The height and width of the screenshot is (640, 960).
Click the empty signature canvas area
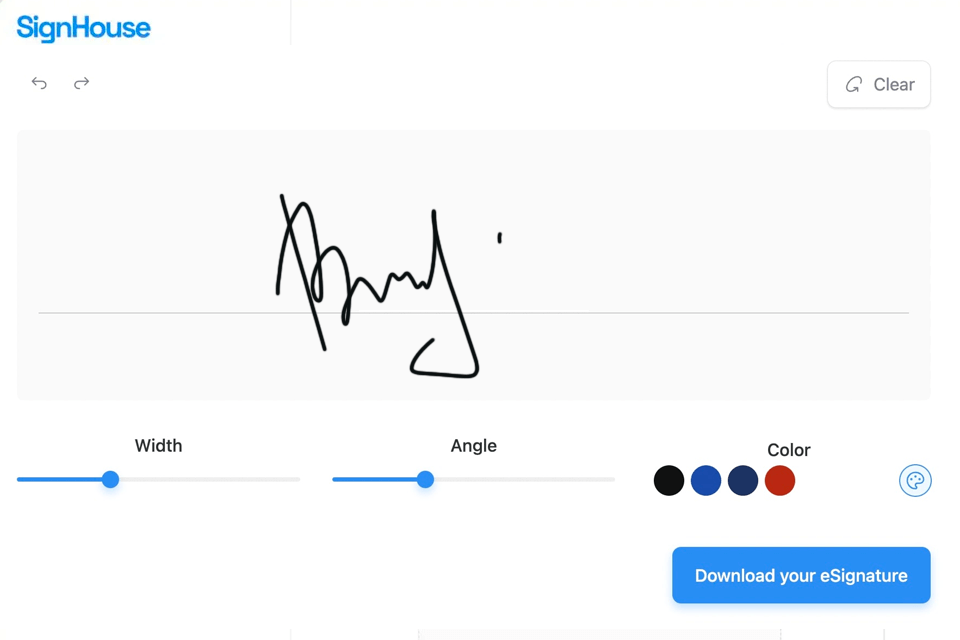click(x=700, y=220)
